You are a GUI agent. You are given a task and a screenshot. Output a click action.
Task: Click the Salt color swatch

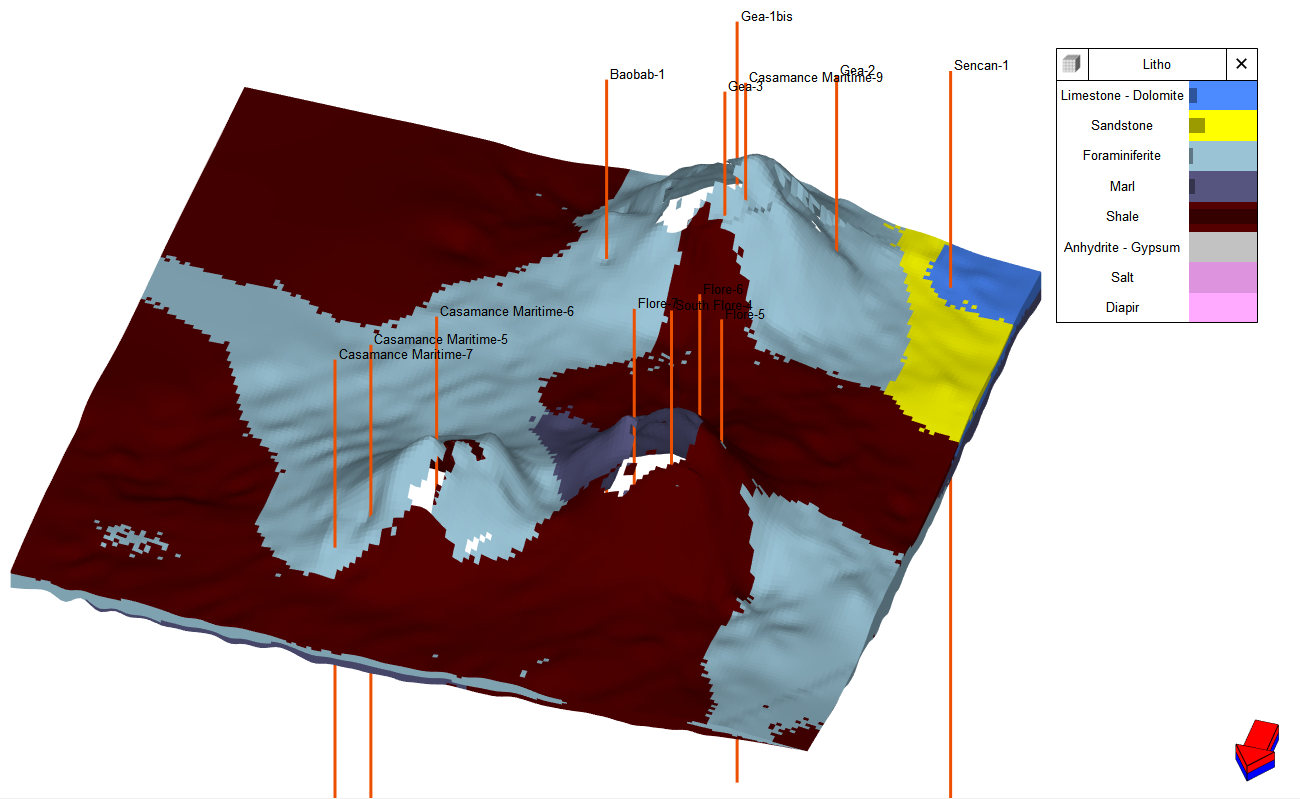point(1222,277)
